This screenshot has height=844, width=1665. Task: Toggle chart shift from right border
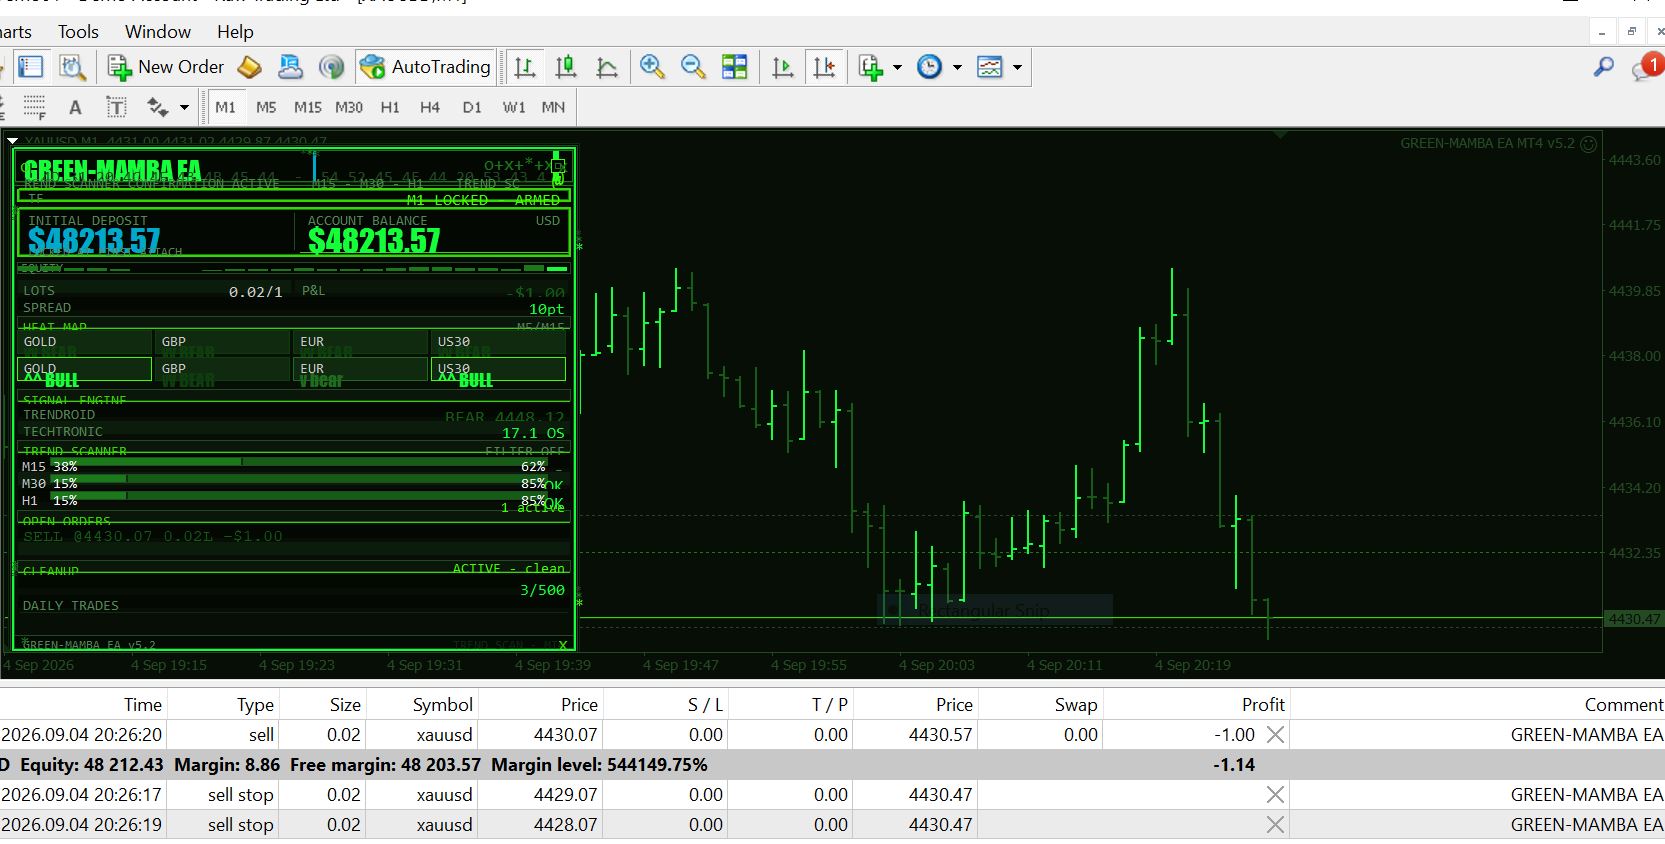(824, 67)
